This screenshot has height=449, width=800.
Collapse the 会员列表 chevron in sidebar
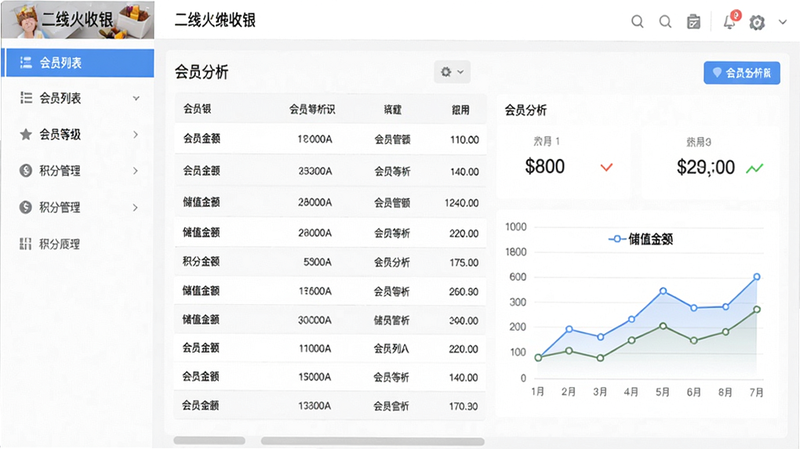click(x=136, y=98)
